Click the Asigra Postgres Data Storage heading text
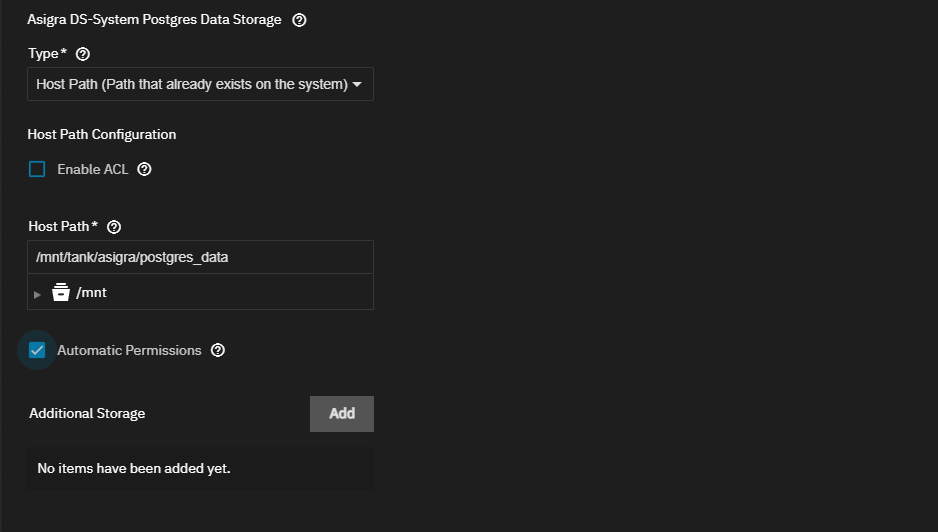This screenshot has height=532, width=938. 154,20
